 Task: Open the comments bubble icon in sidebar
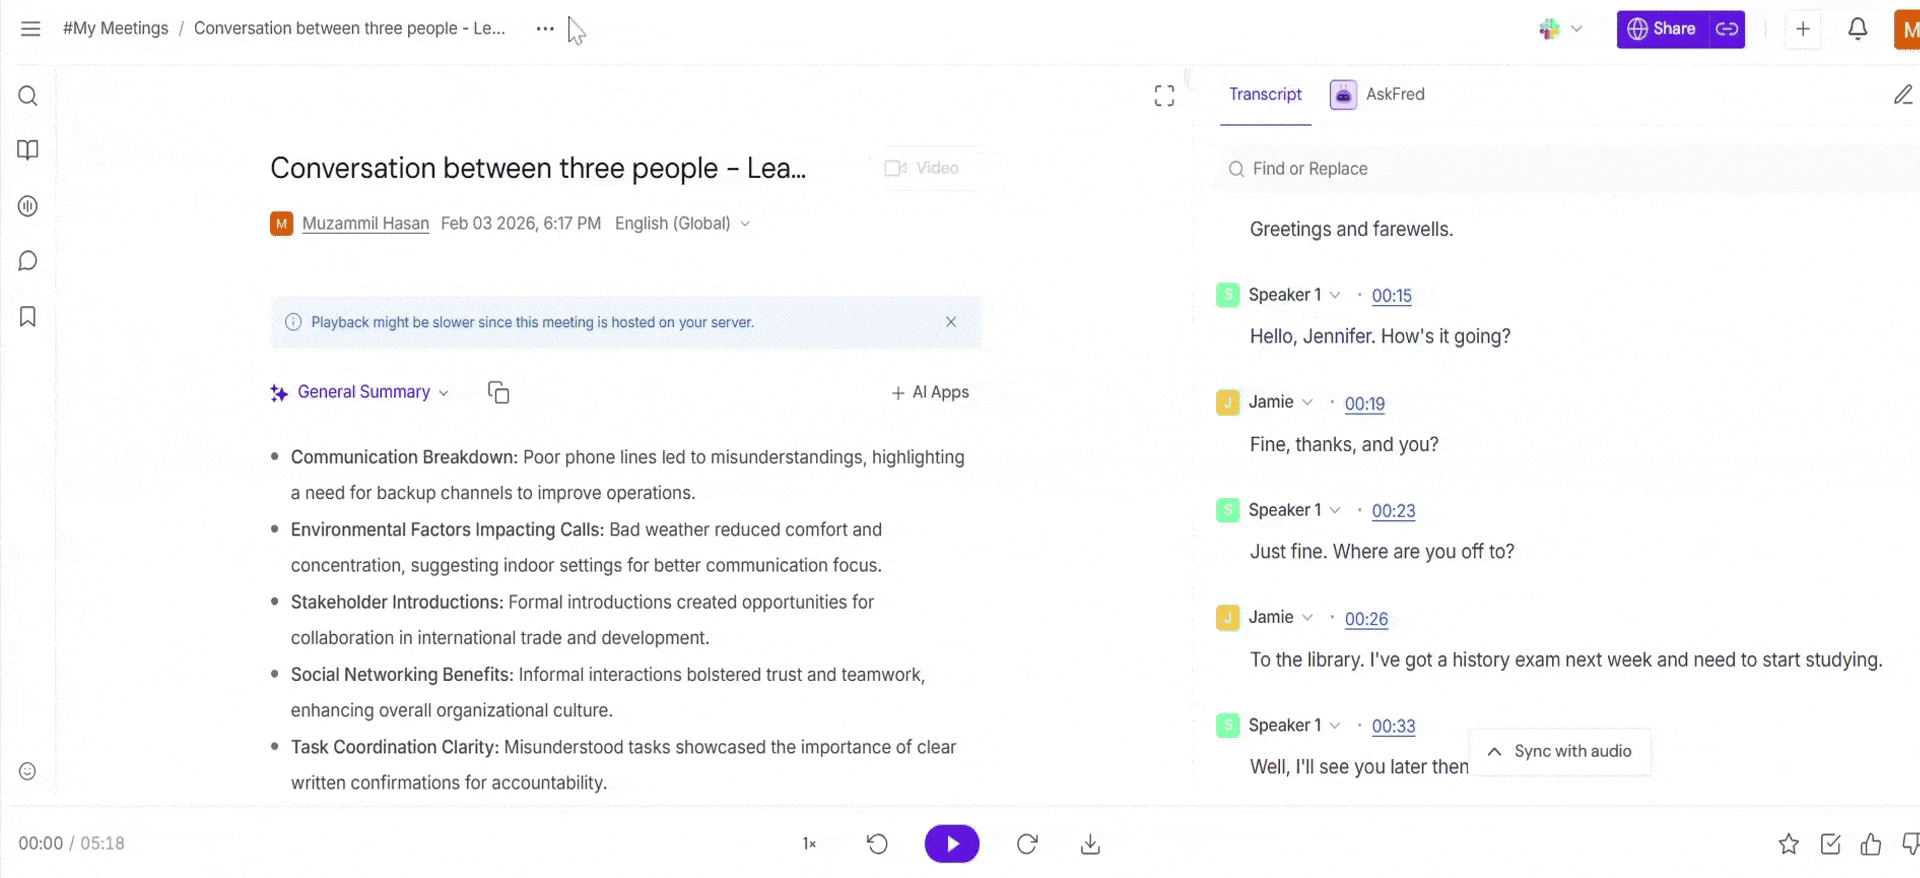tap(28, 261)
